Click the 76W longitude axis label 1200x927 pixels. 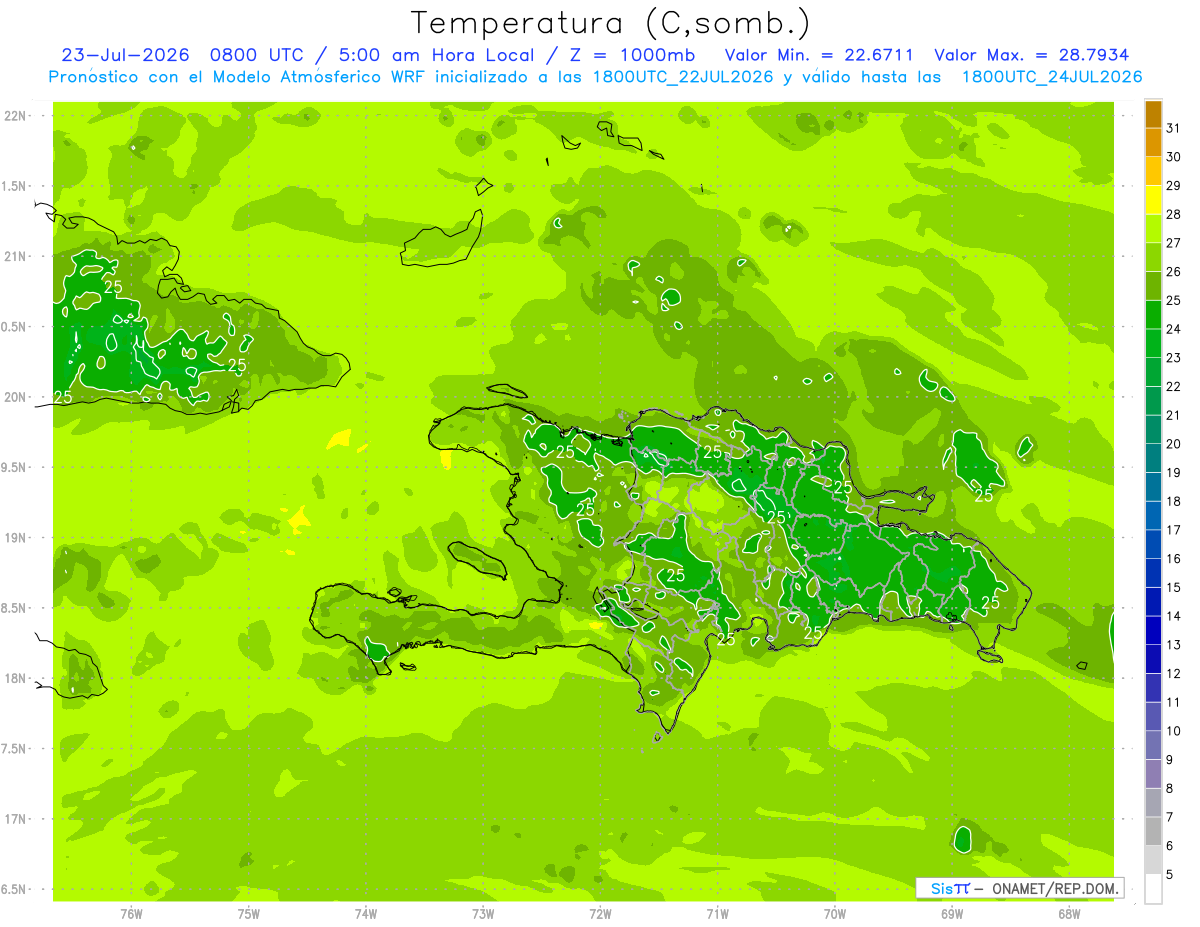tap(131, 913)
